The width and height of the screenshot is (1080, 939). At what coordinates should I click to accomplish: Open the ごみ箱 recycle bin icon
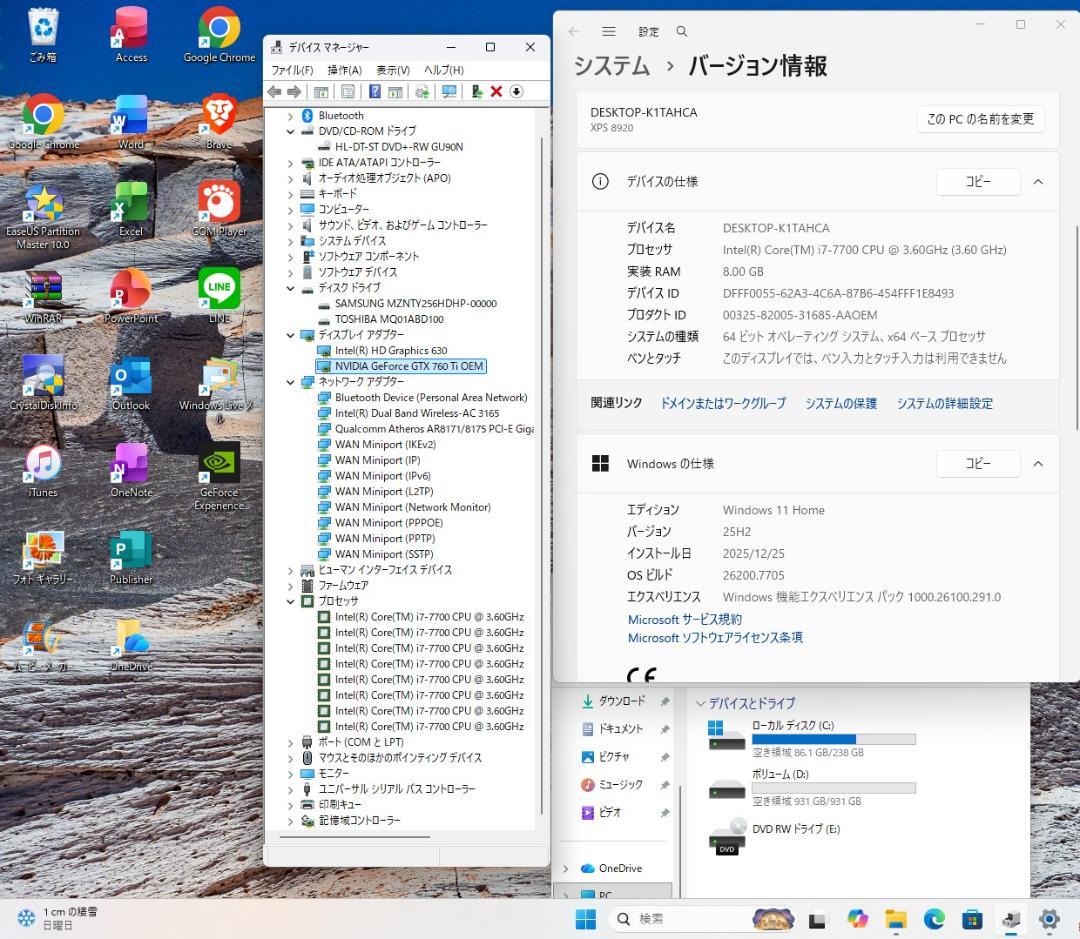pyautogui.click(x=43, y=34)
